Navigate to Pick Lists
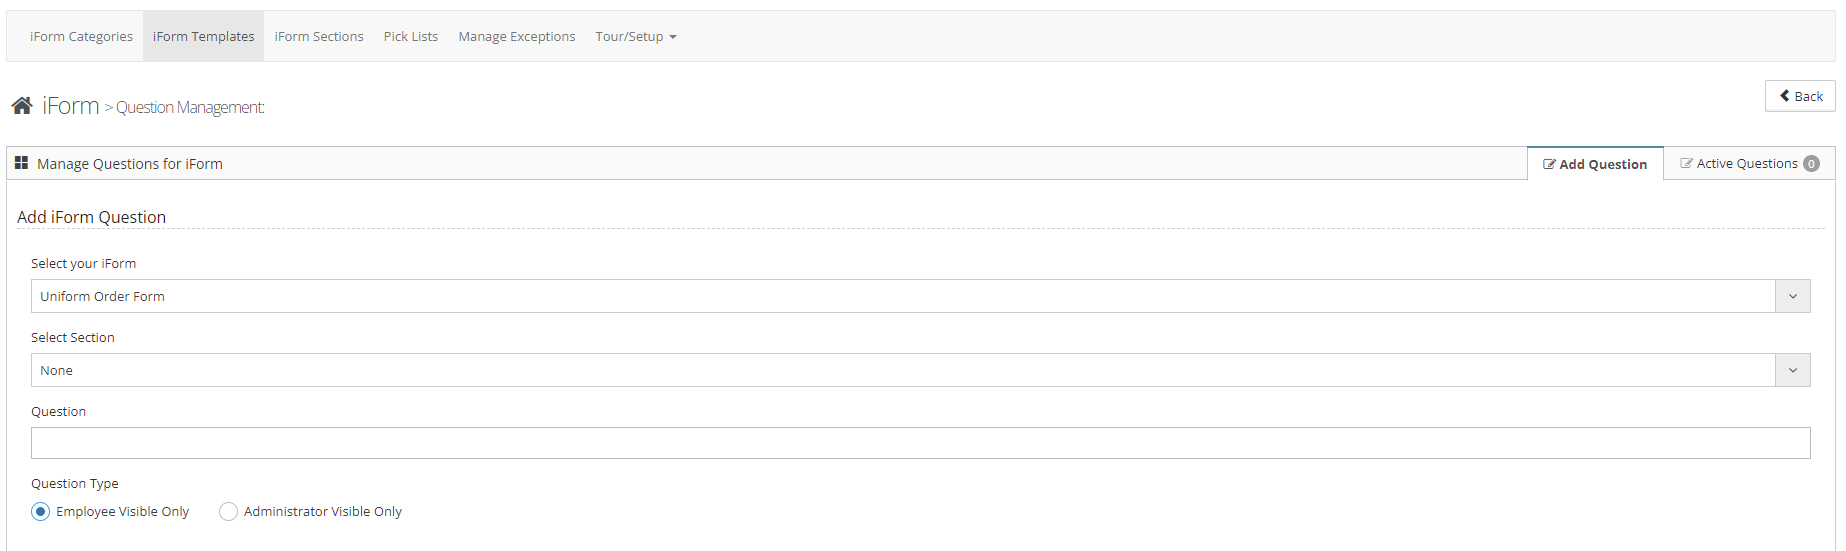Screen dimensions: 1846x551 click(x=411, y=37)
